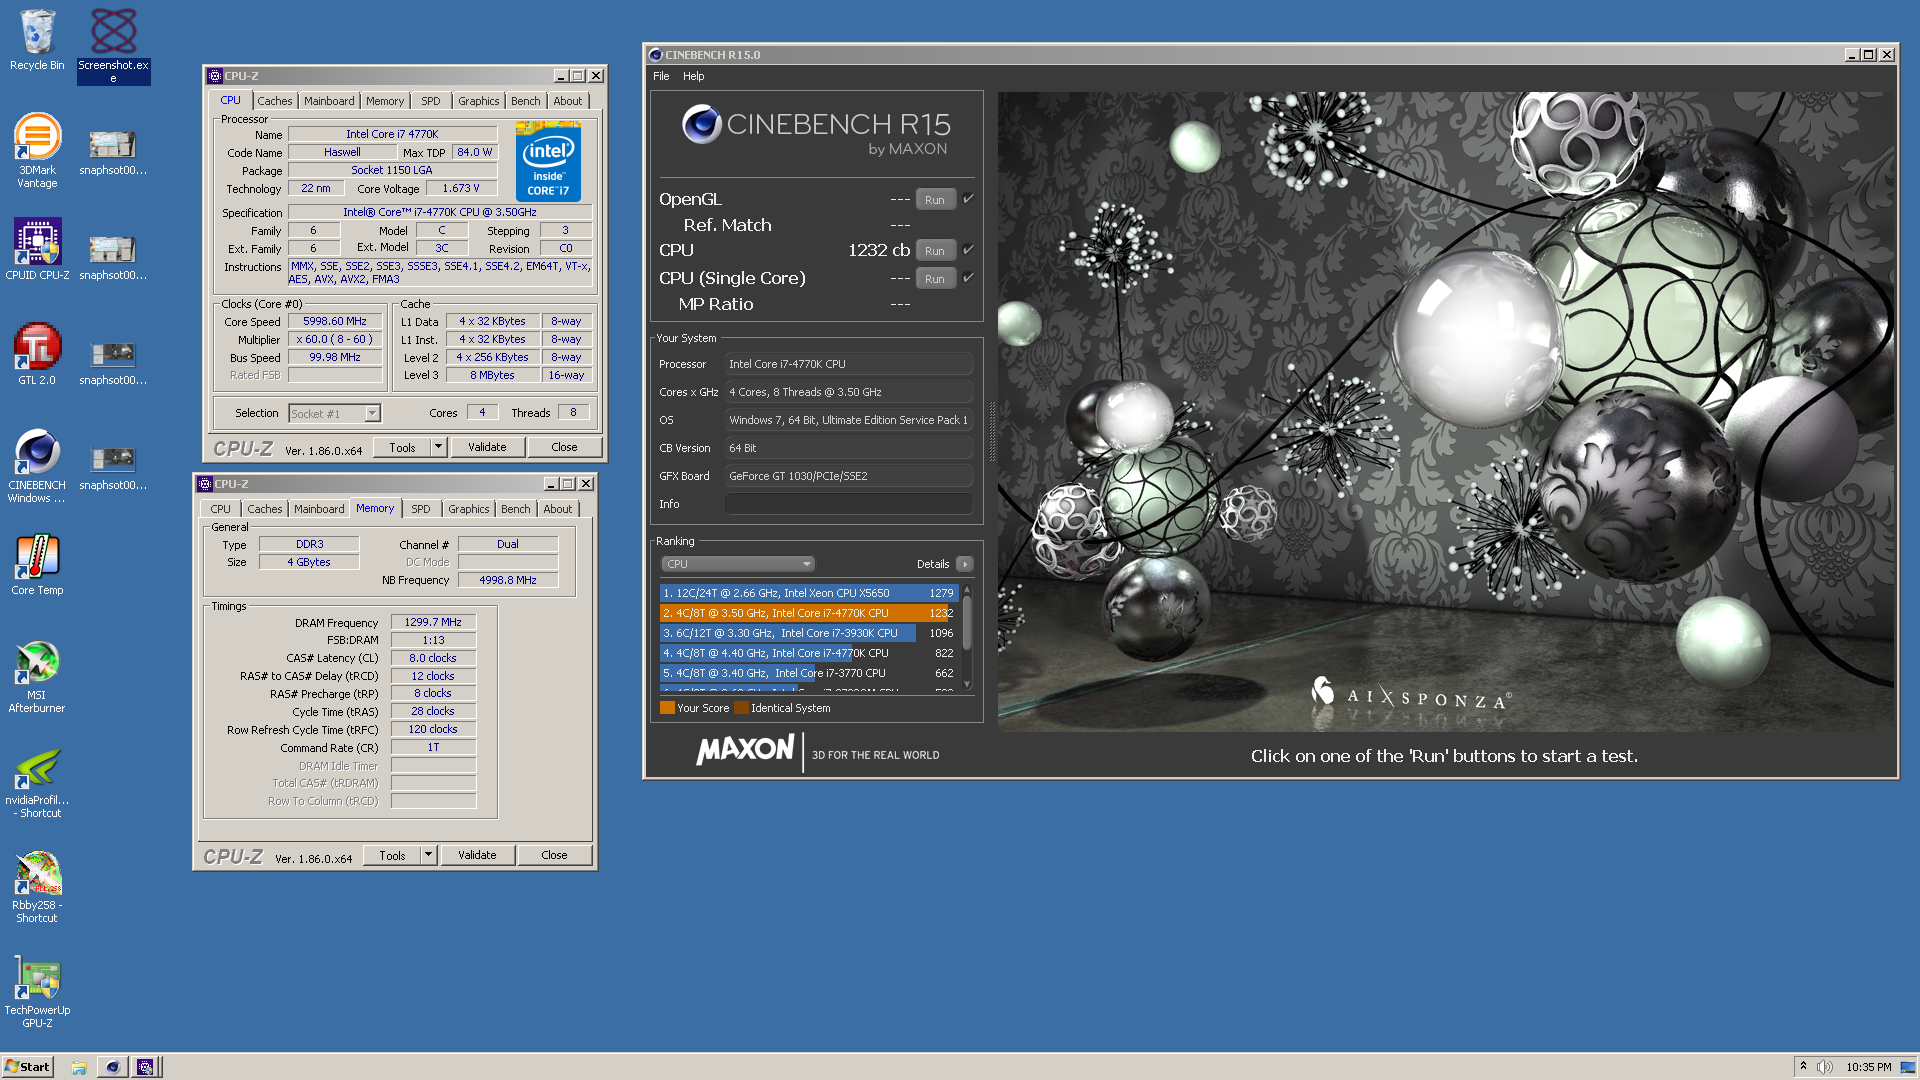Launch the Core Temp desktop shortcut
Viewport: 1920px width, 1080px height.
[37, 564]
